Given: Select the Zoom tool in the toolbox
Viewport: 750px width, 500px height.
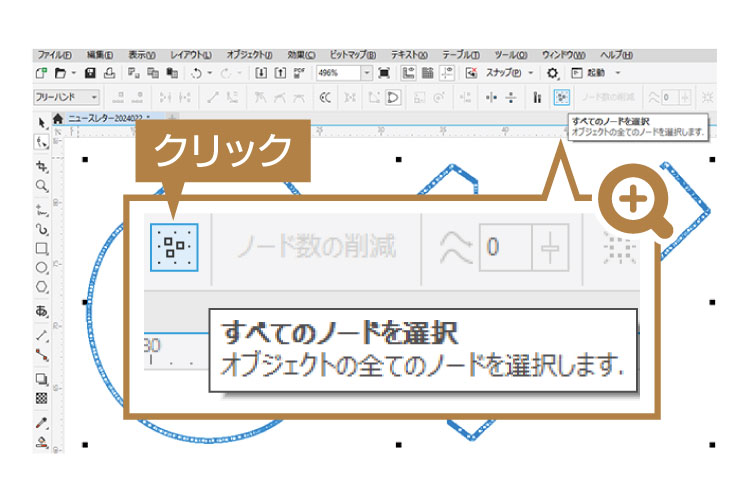Looking at the screenshot, I should click(x=41, y=186).
